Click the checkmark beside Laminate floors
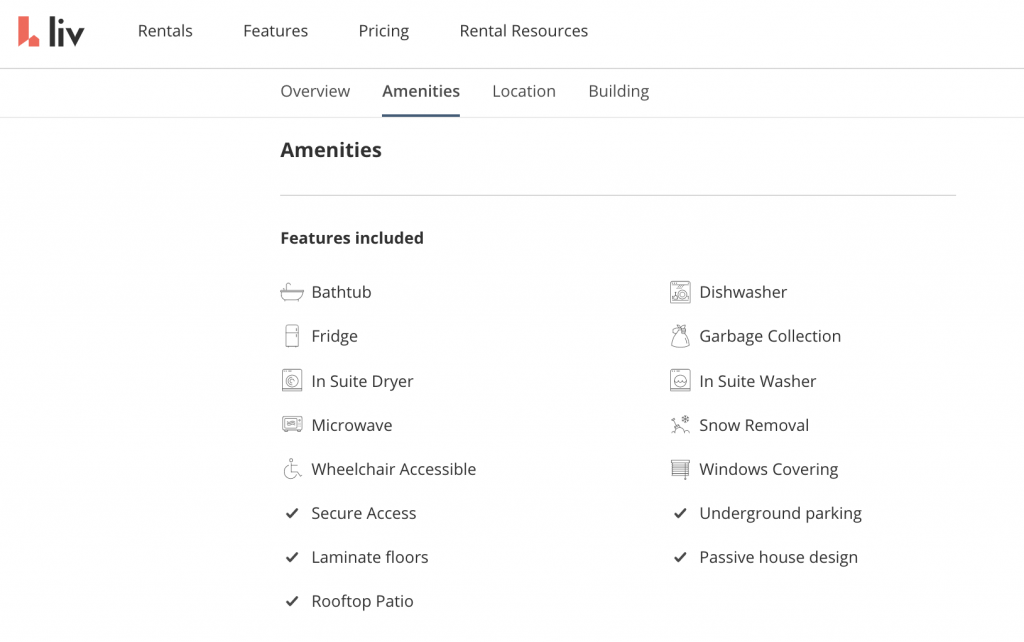1024x642 pixels. click(292, 557)
